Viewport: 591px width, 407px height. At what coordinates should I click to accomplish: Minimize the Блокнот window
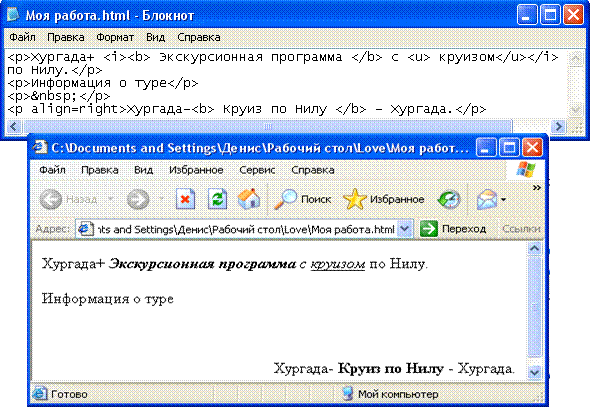[527, 15]
